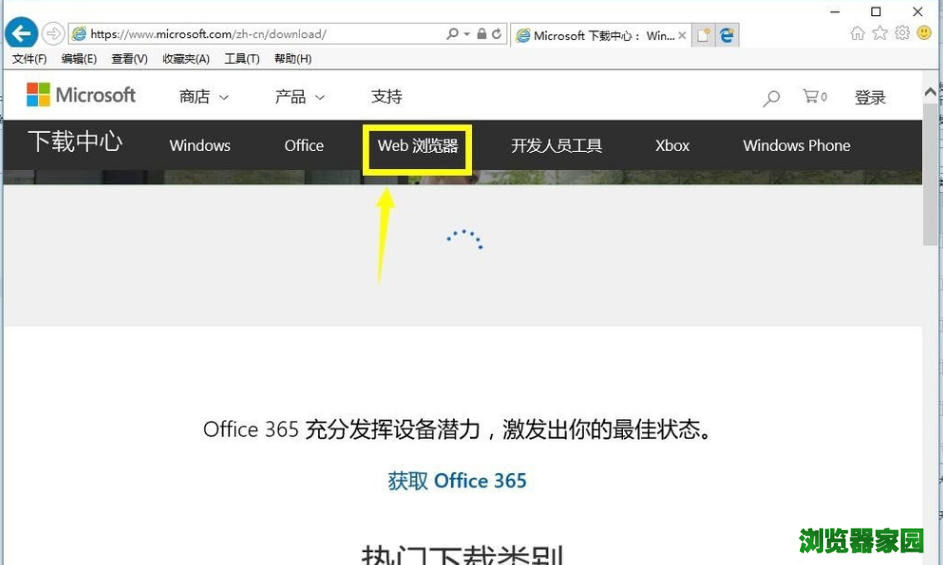Open the address bar search dropdown arrow

pyautogui.click(x=466, y=34)
